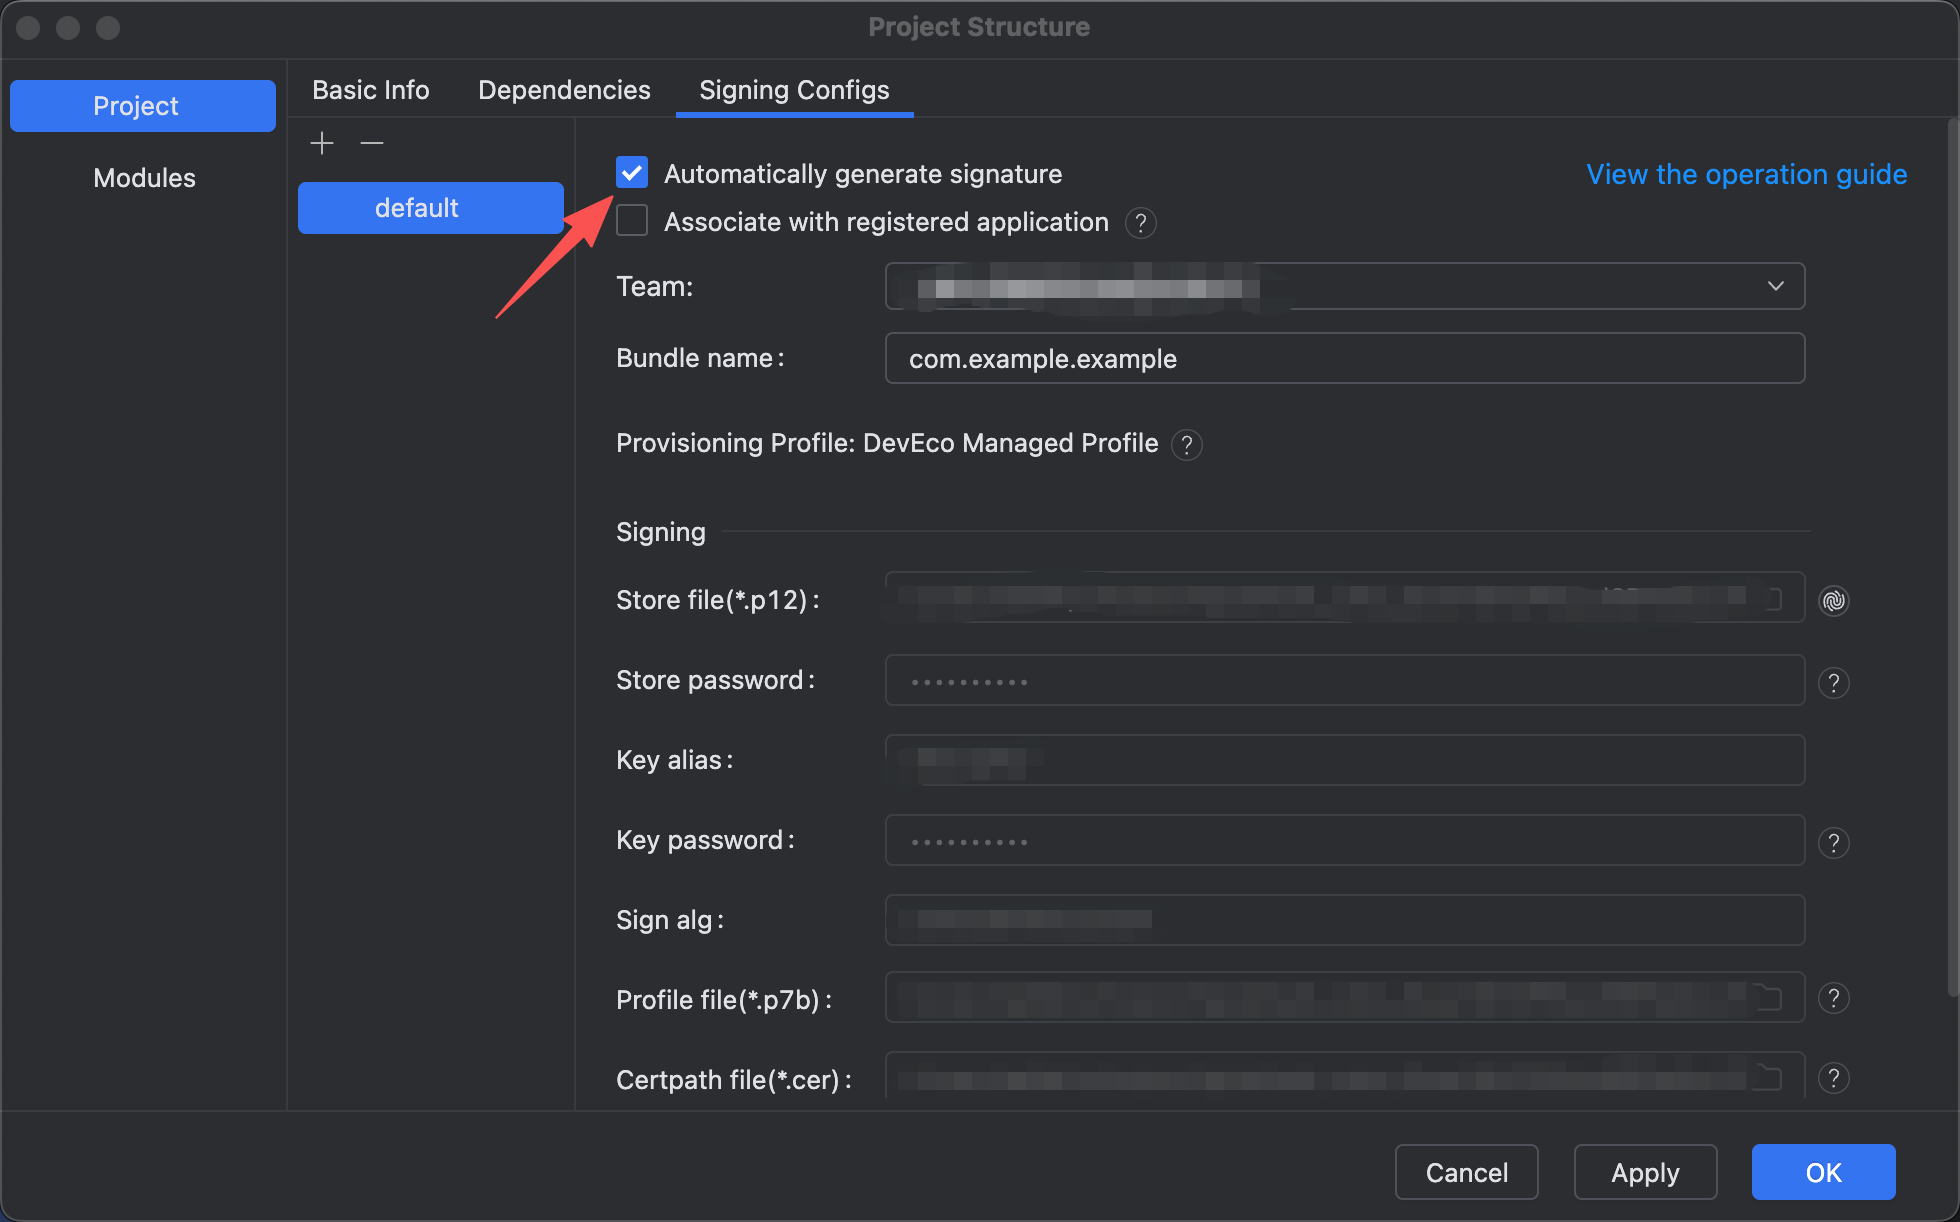The height and width of the screenshot is (1222, 1960).
Task: Open View the operation guide link
Action: tap(1746, 174)
